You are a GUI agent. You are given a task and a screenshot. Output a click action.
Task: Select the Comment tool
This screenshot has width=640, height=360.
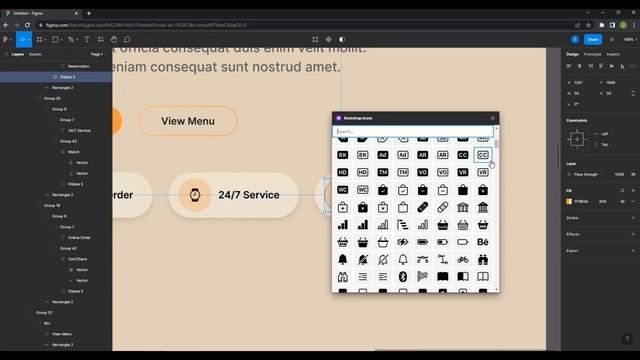coord(127,40)
